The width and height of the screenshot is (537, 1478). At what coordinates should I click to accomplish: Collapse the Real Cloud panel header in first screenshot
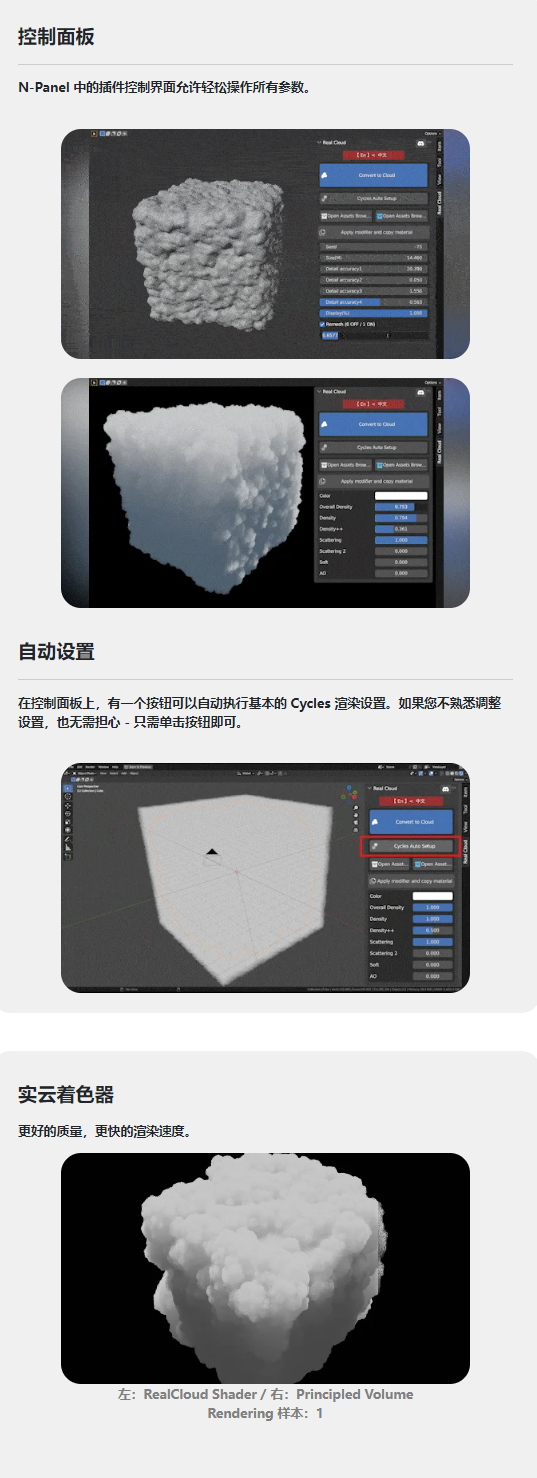pos(333,143)
